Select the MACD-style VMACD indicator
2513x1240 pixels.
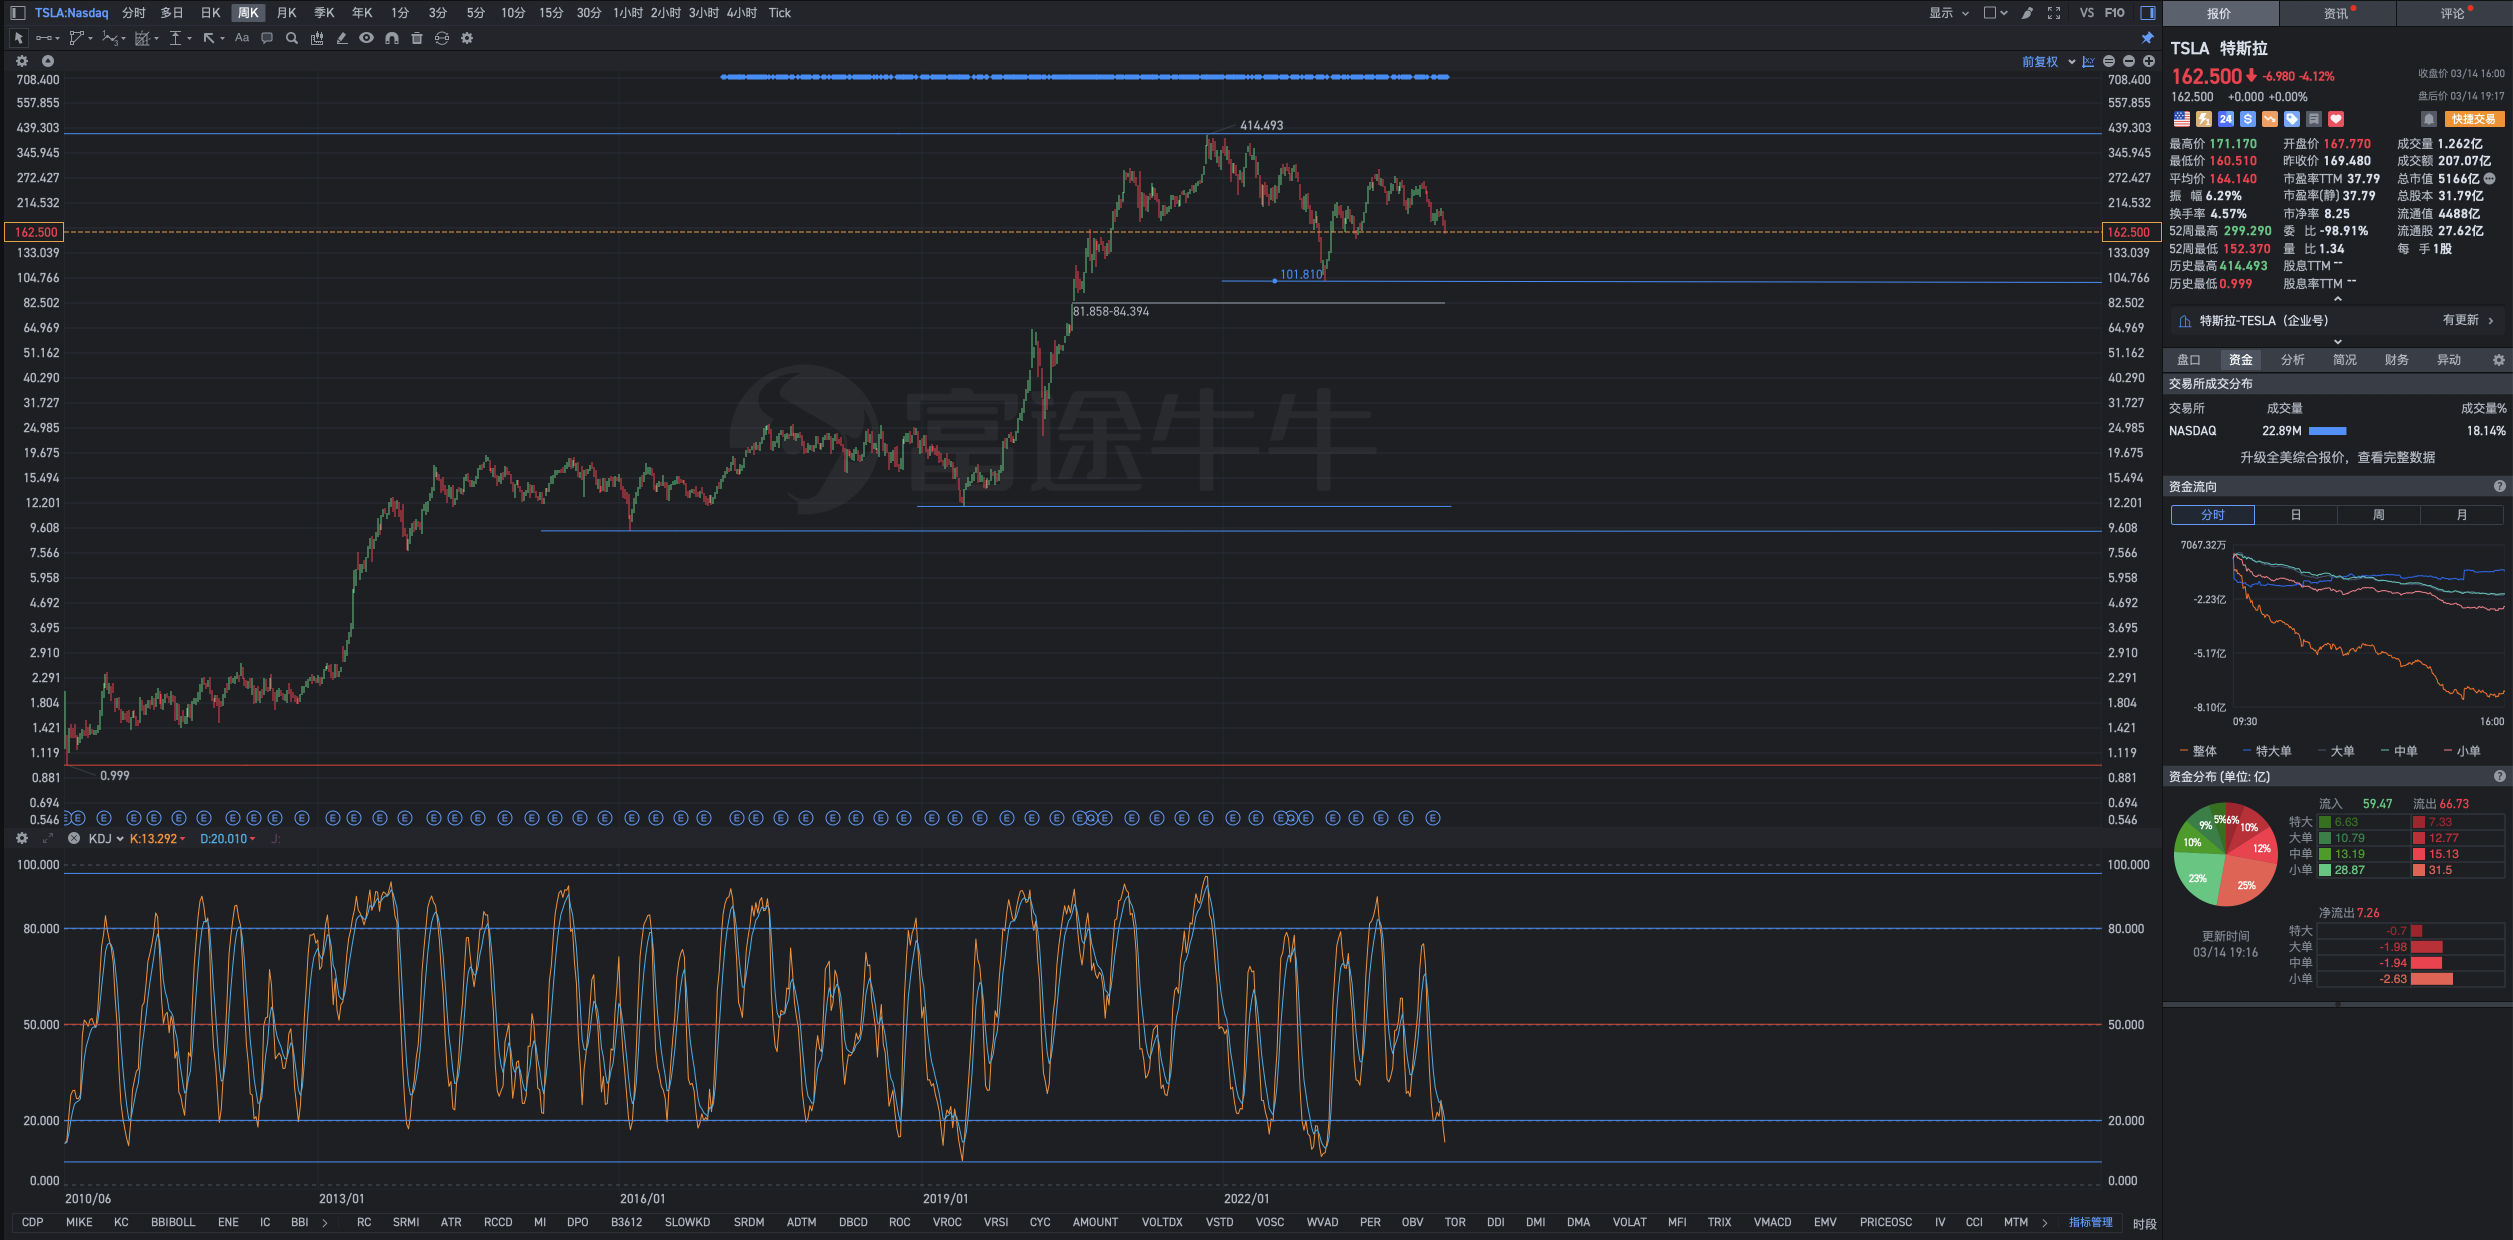1773,1223
